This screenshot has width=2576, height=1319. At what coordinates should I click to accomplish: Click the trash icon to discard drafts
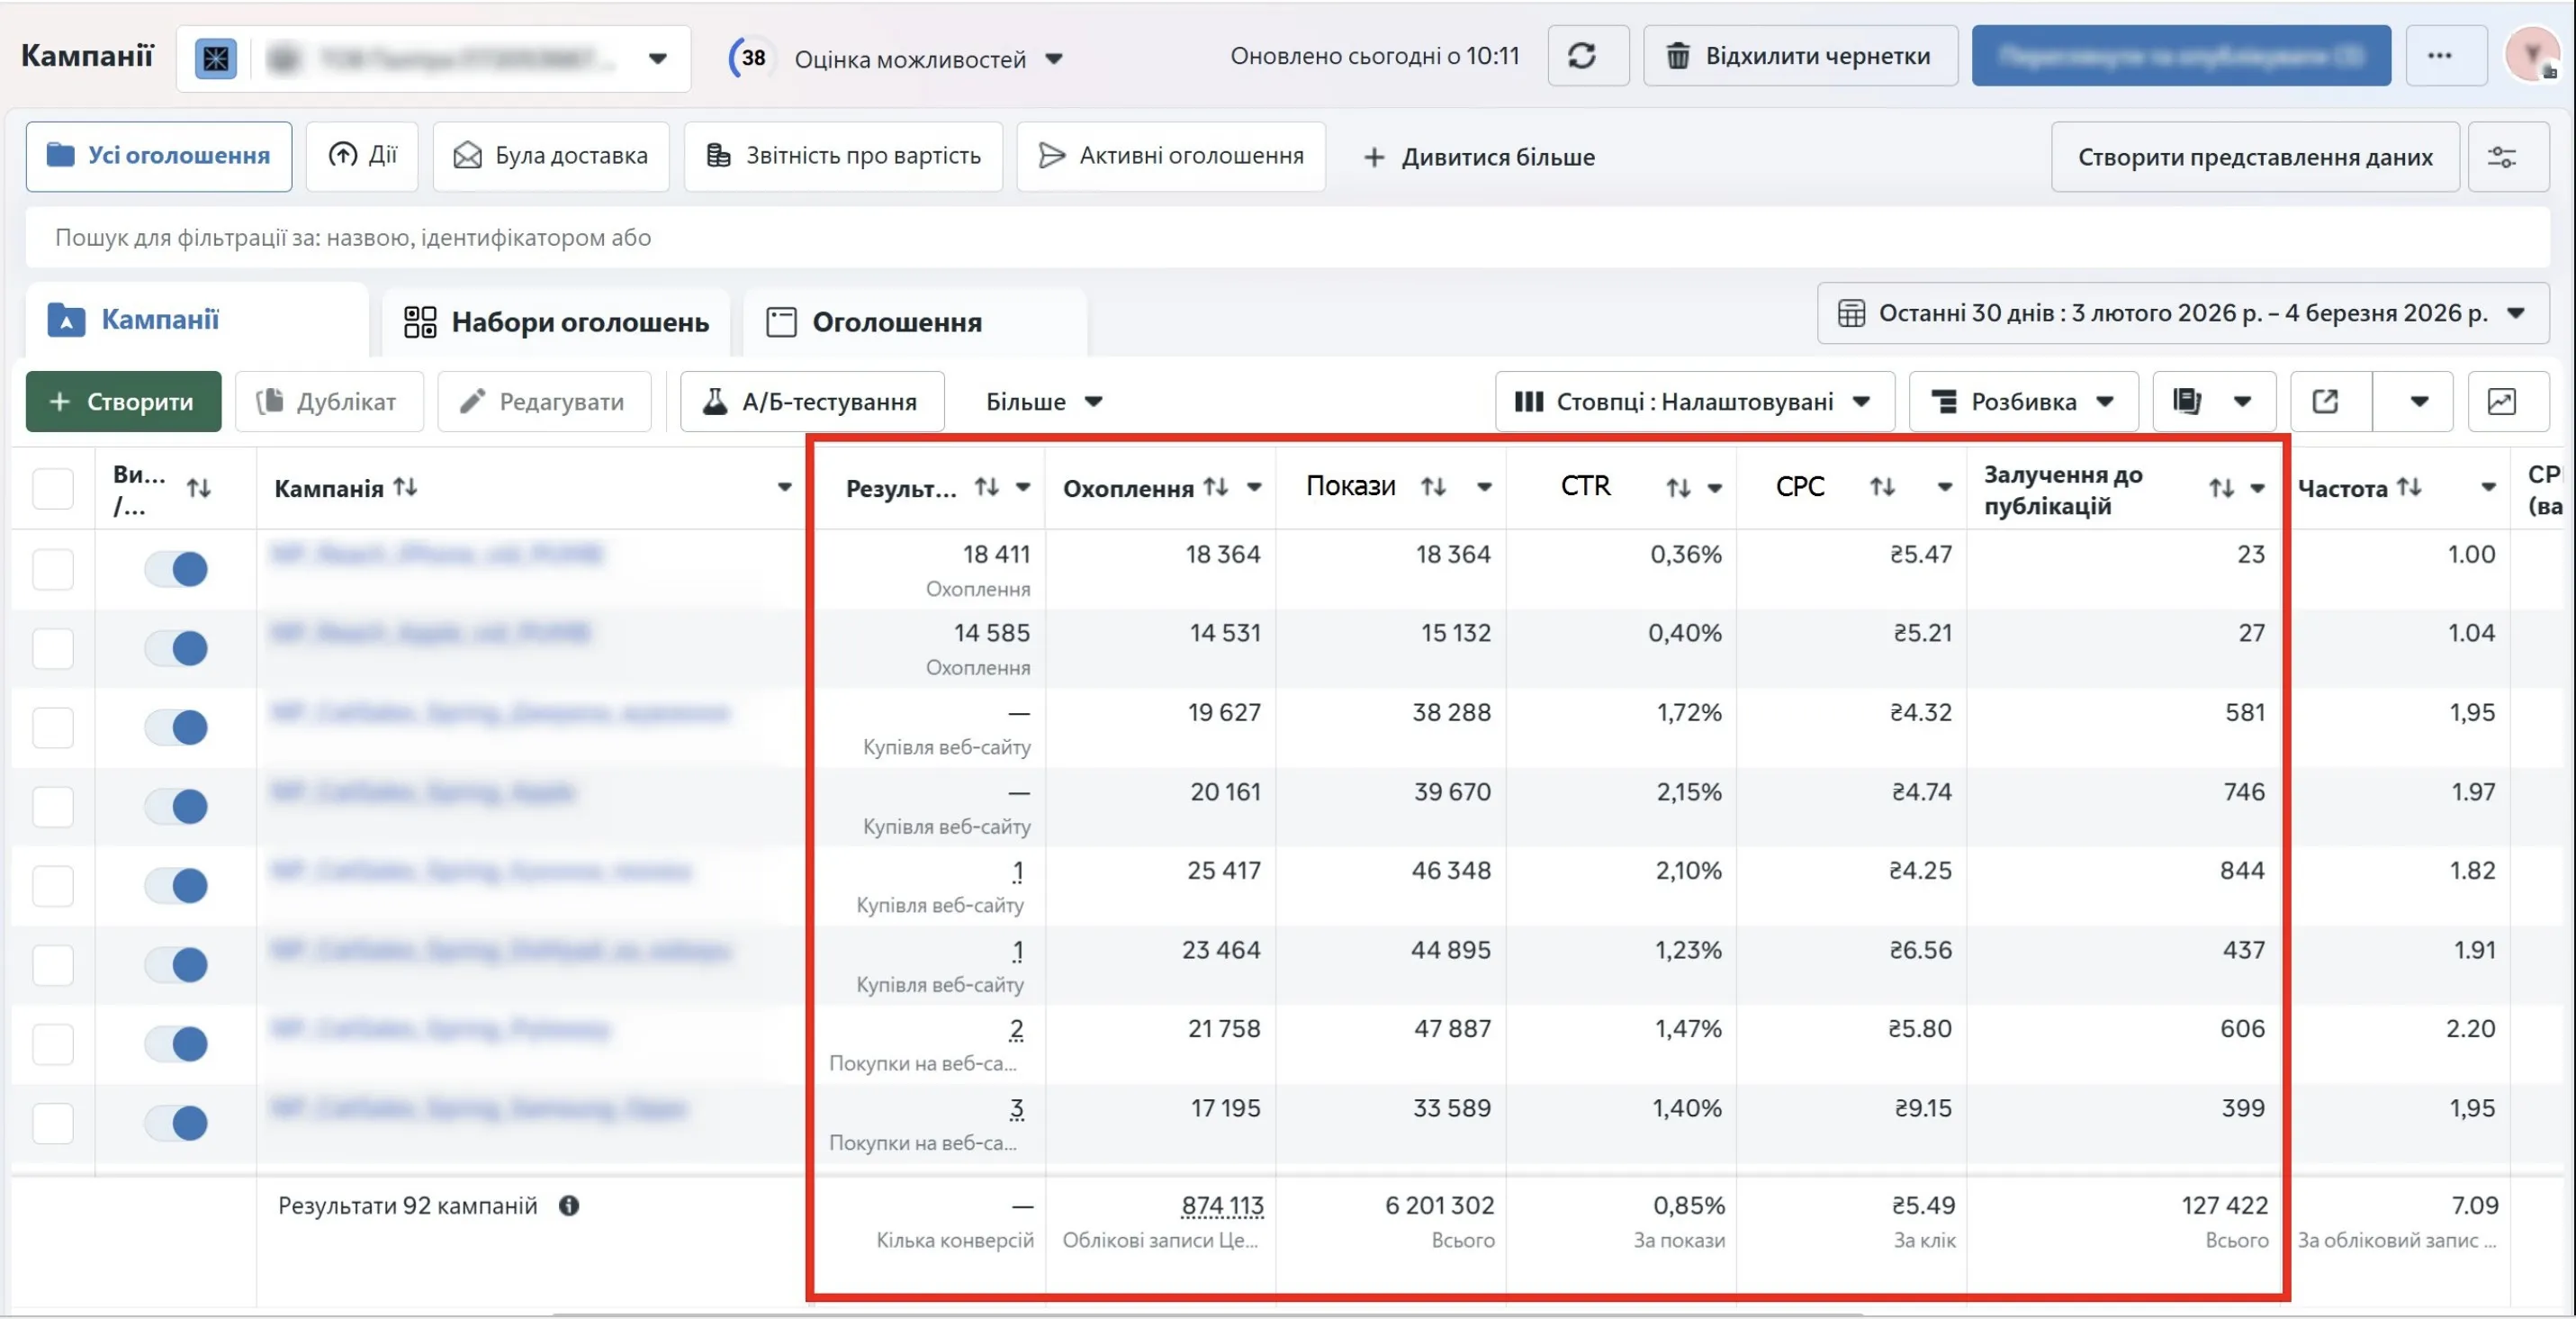[x=1680, y=56]
